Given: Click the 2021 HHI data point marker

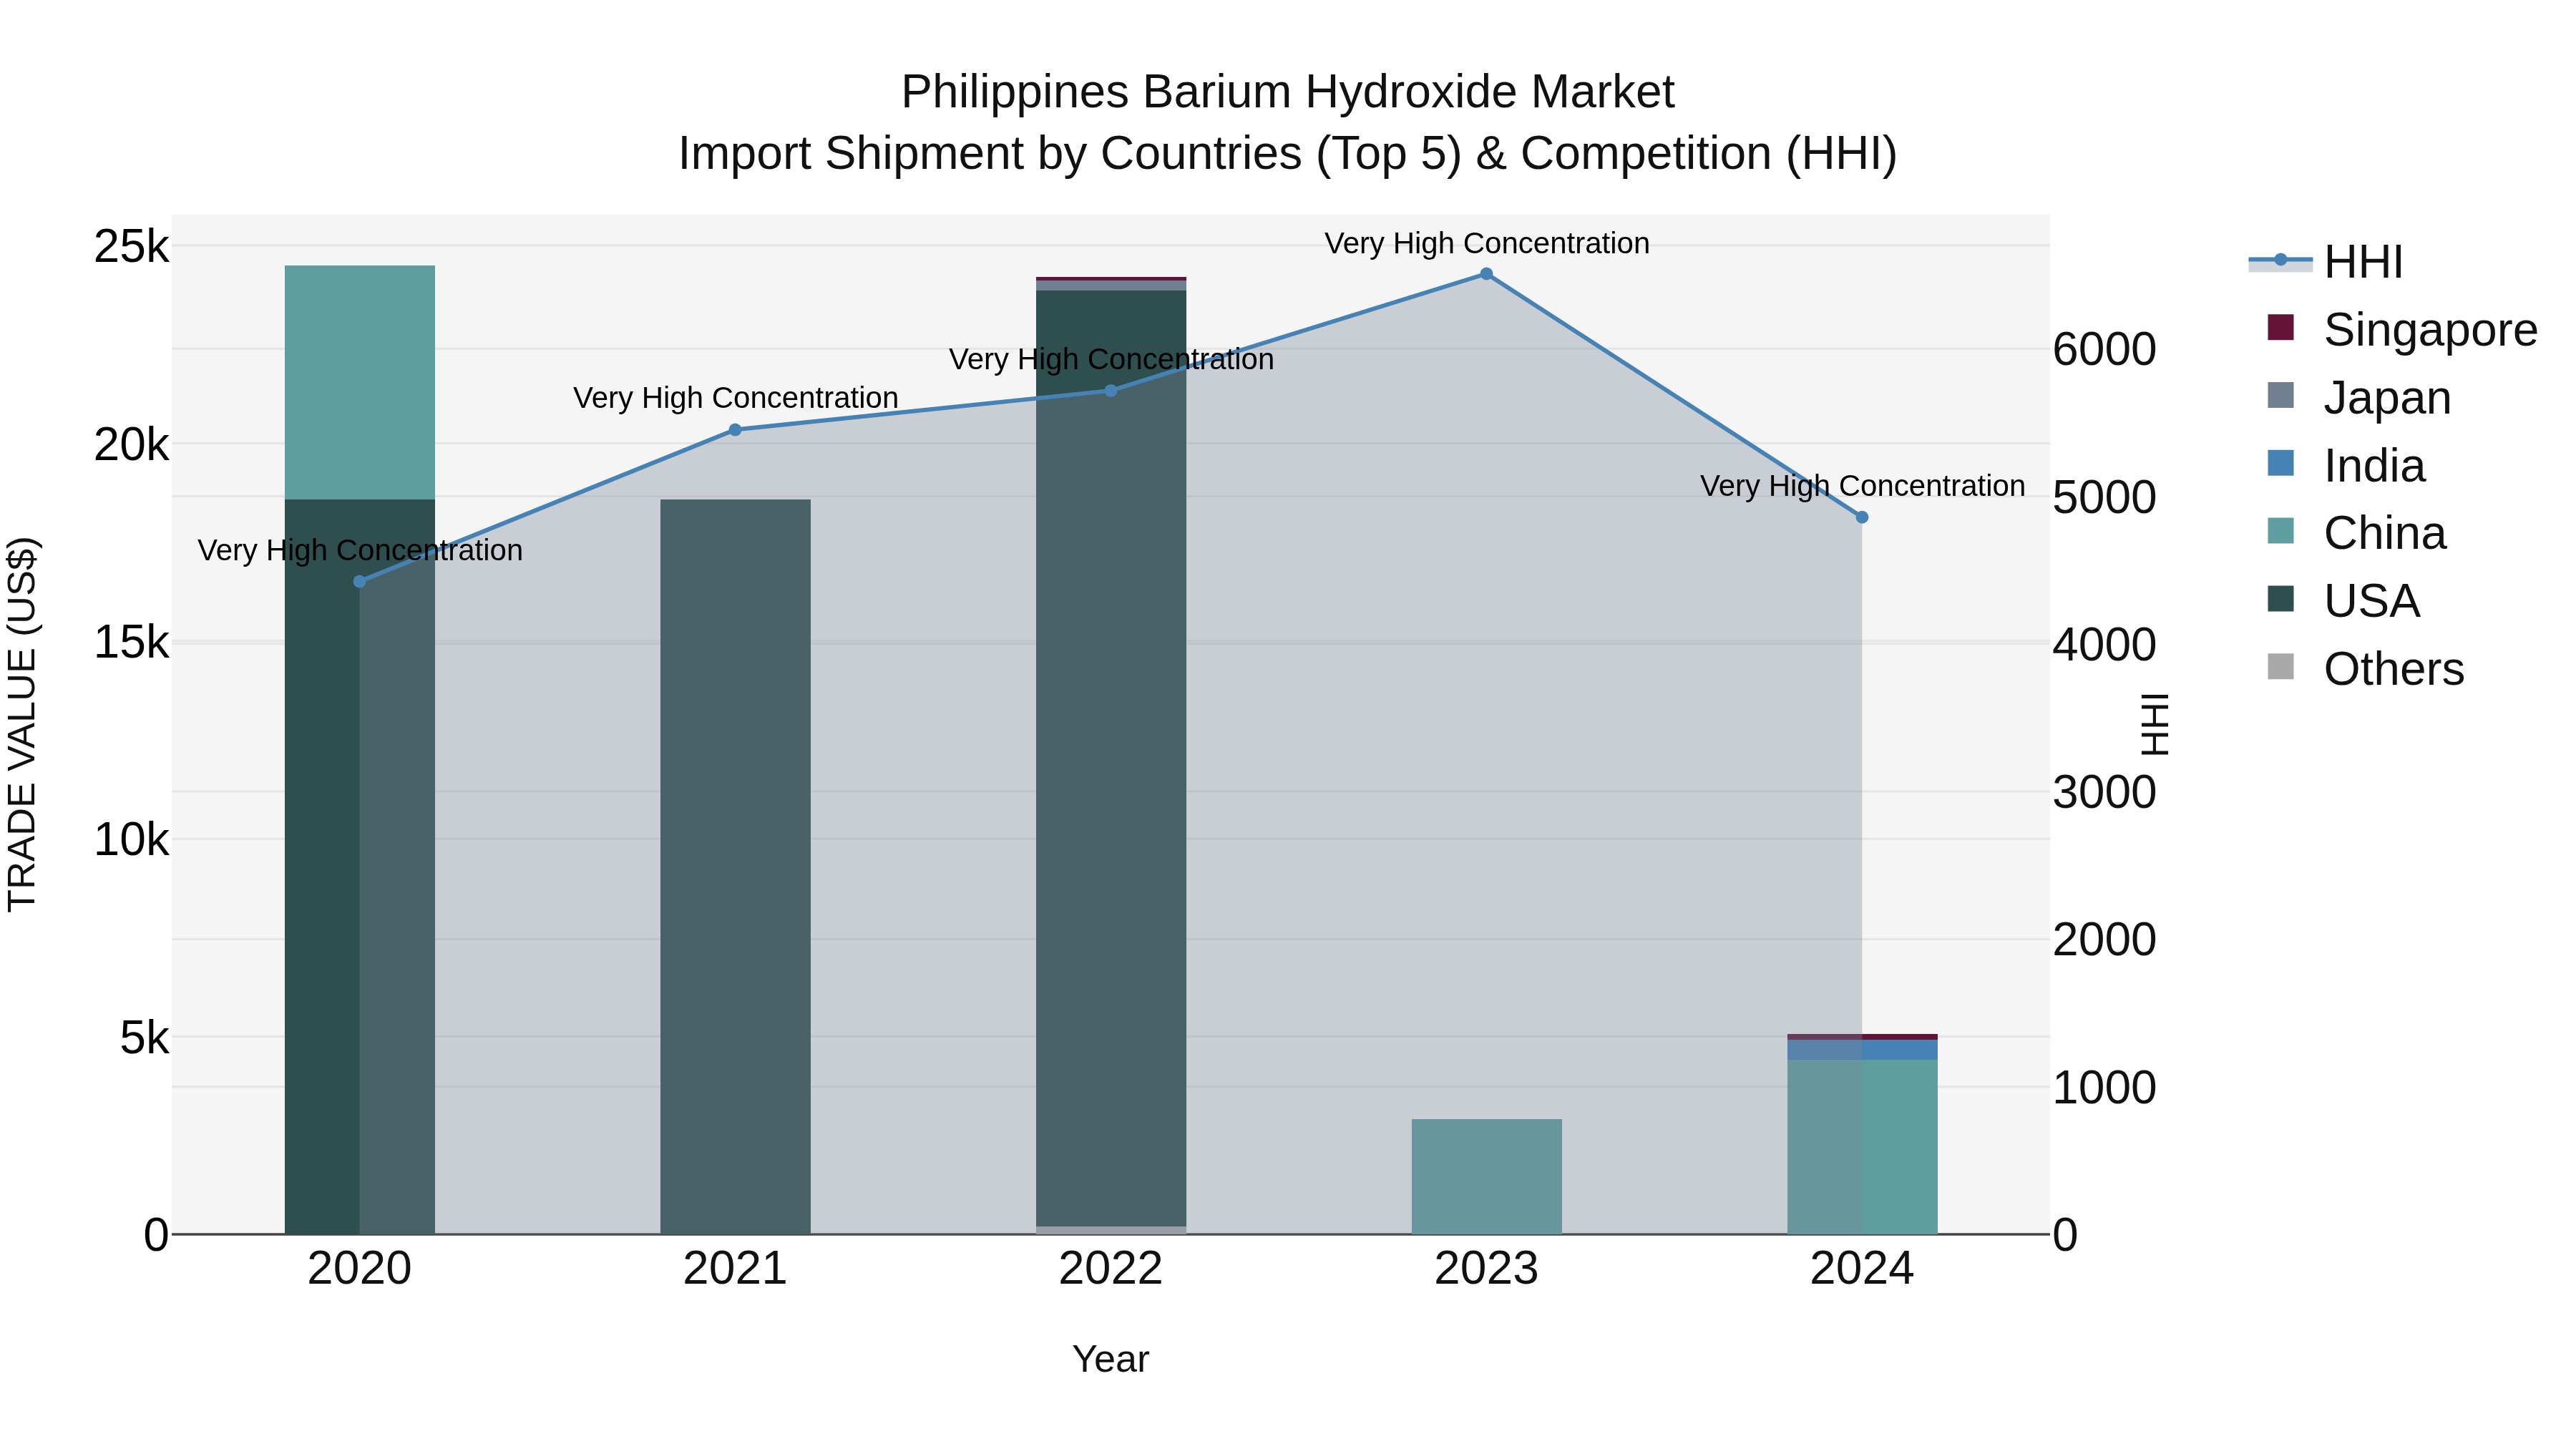Looking at the screenshot, I should tap(735, 430).
